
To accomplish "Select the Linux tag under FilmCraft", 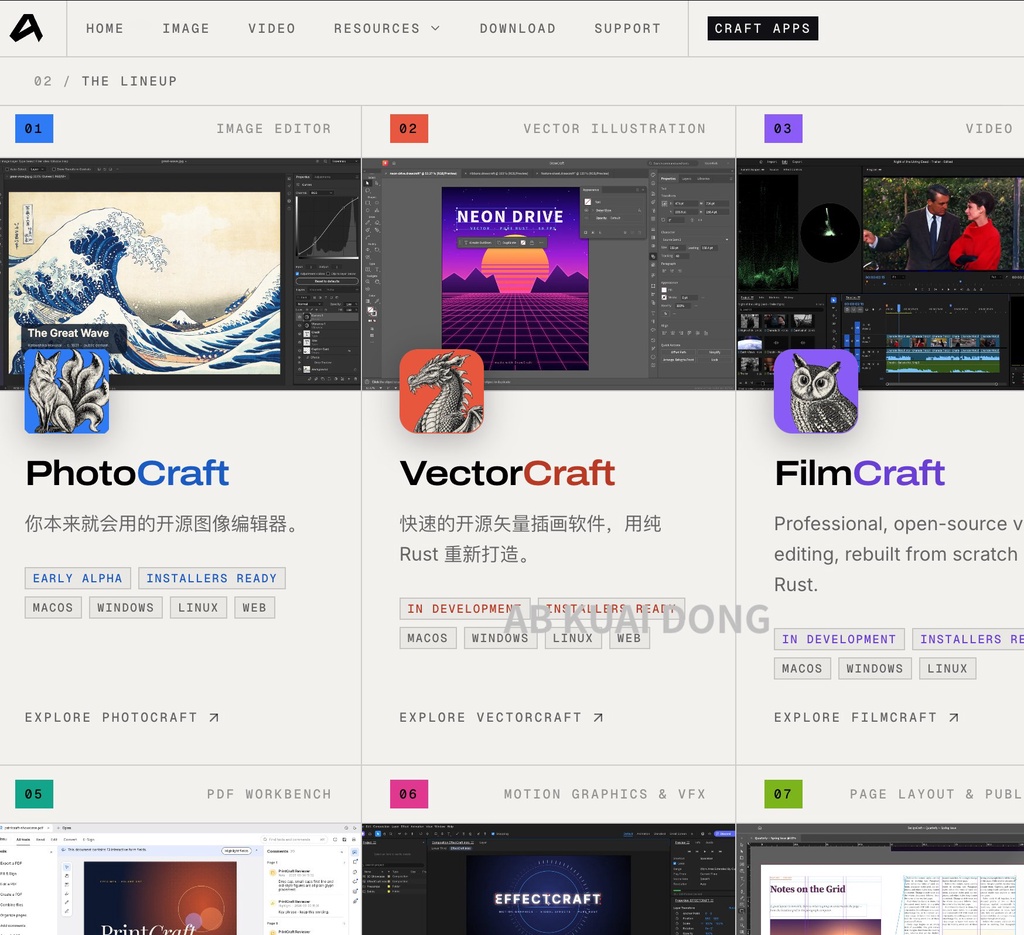I will click(x=948, y=669).
